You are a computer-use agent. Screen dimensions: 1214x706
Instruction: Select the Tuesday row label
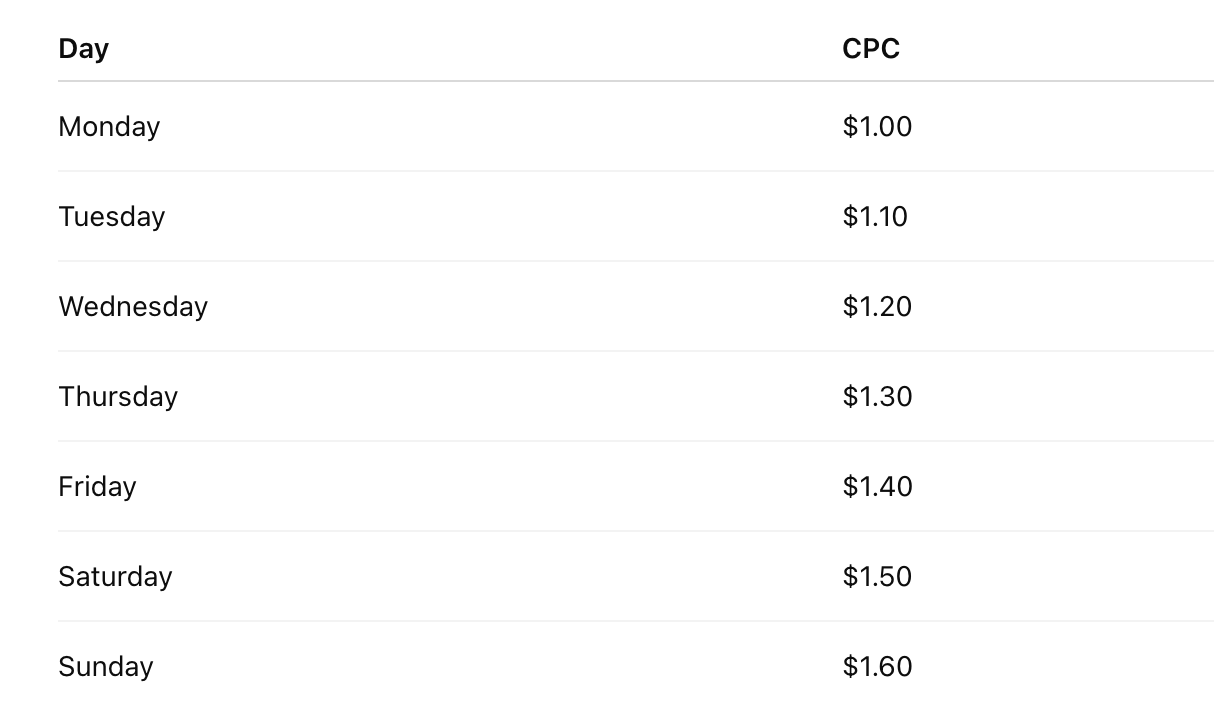(112, 217)
